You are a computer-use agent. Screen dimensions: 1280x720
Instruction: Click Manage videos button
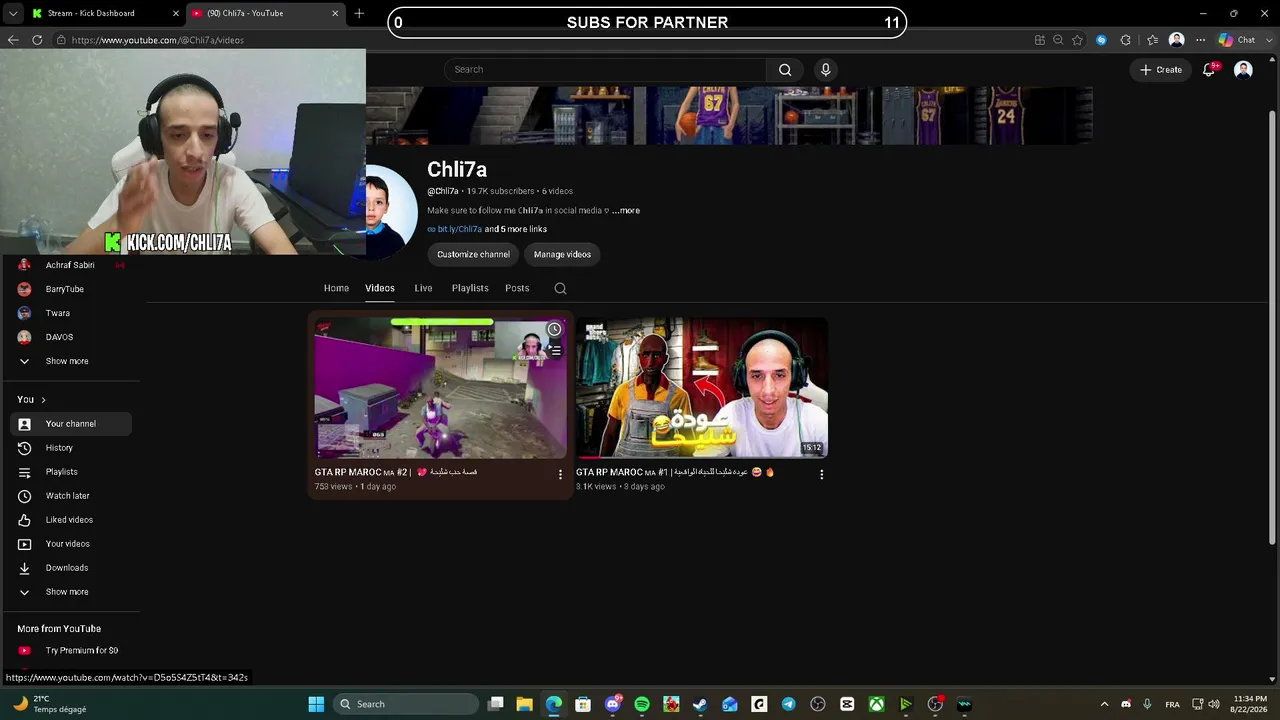[x=562, y=254]
